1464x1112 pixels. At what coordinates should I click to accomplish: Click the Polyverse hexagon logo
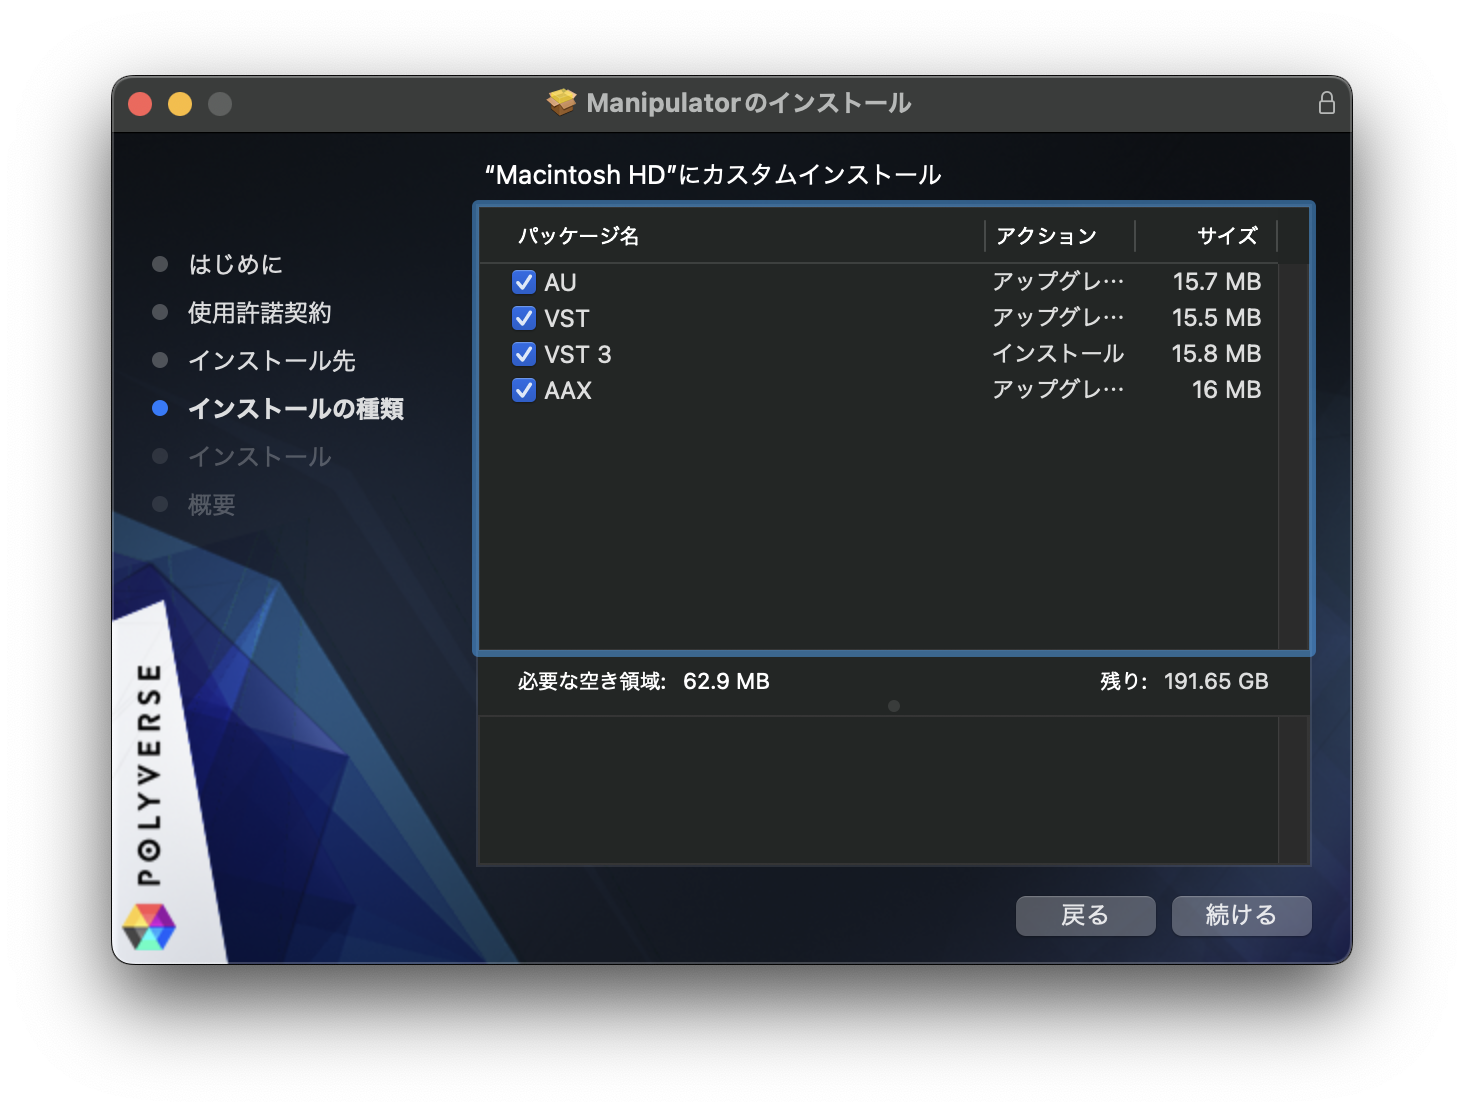[149, 927]
